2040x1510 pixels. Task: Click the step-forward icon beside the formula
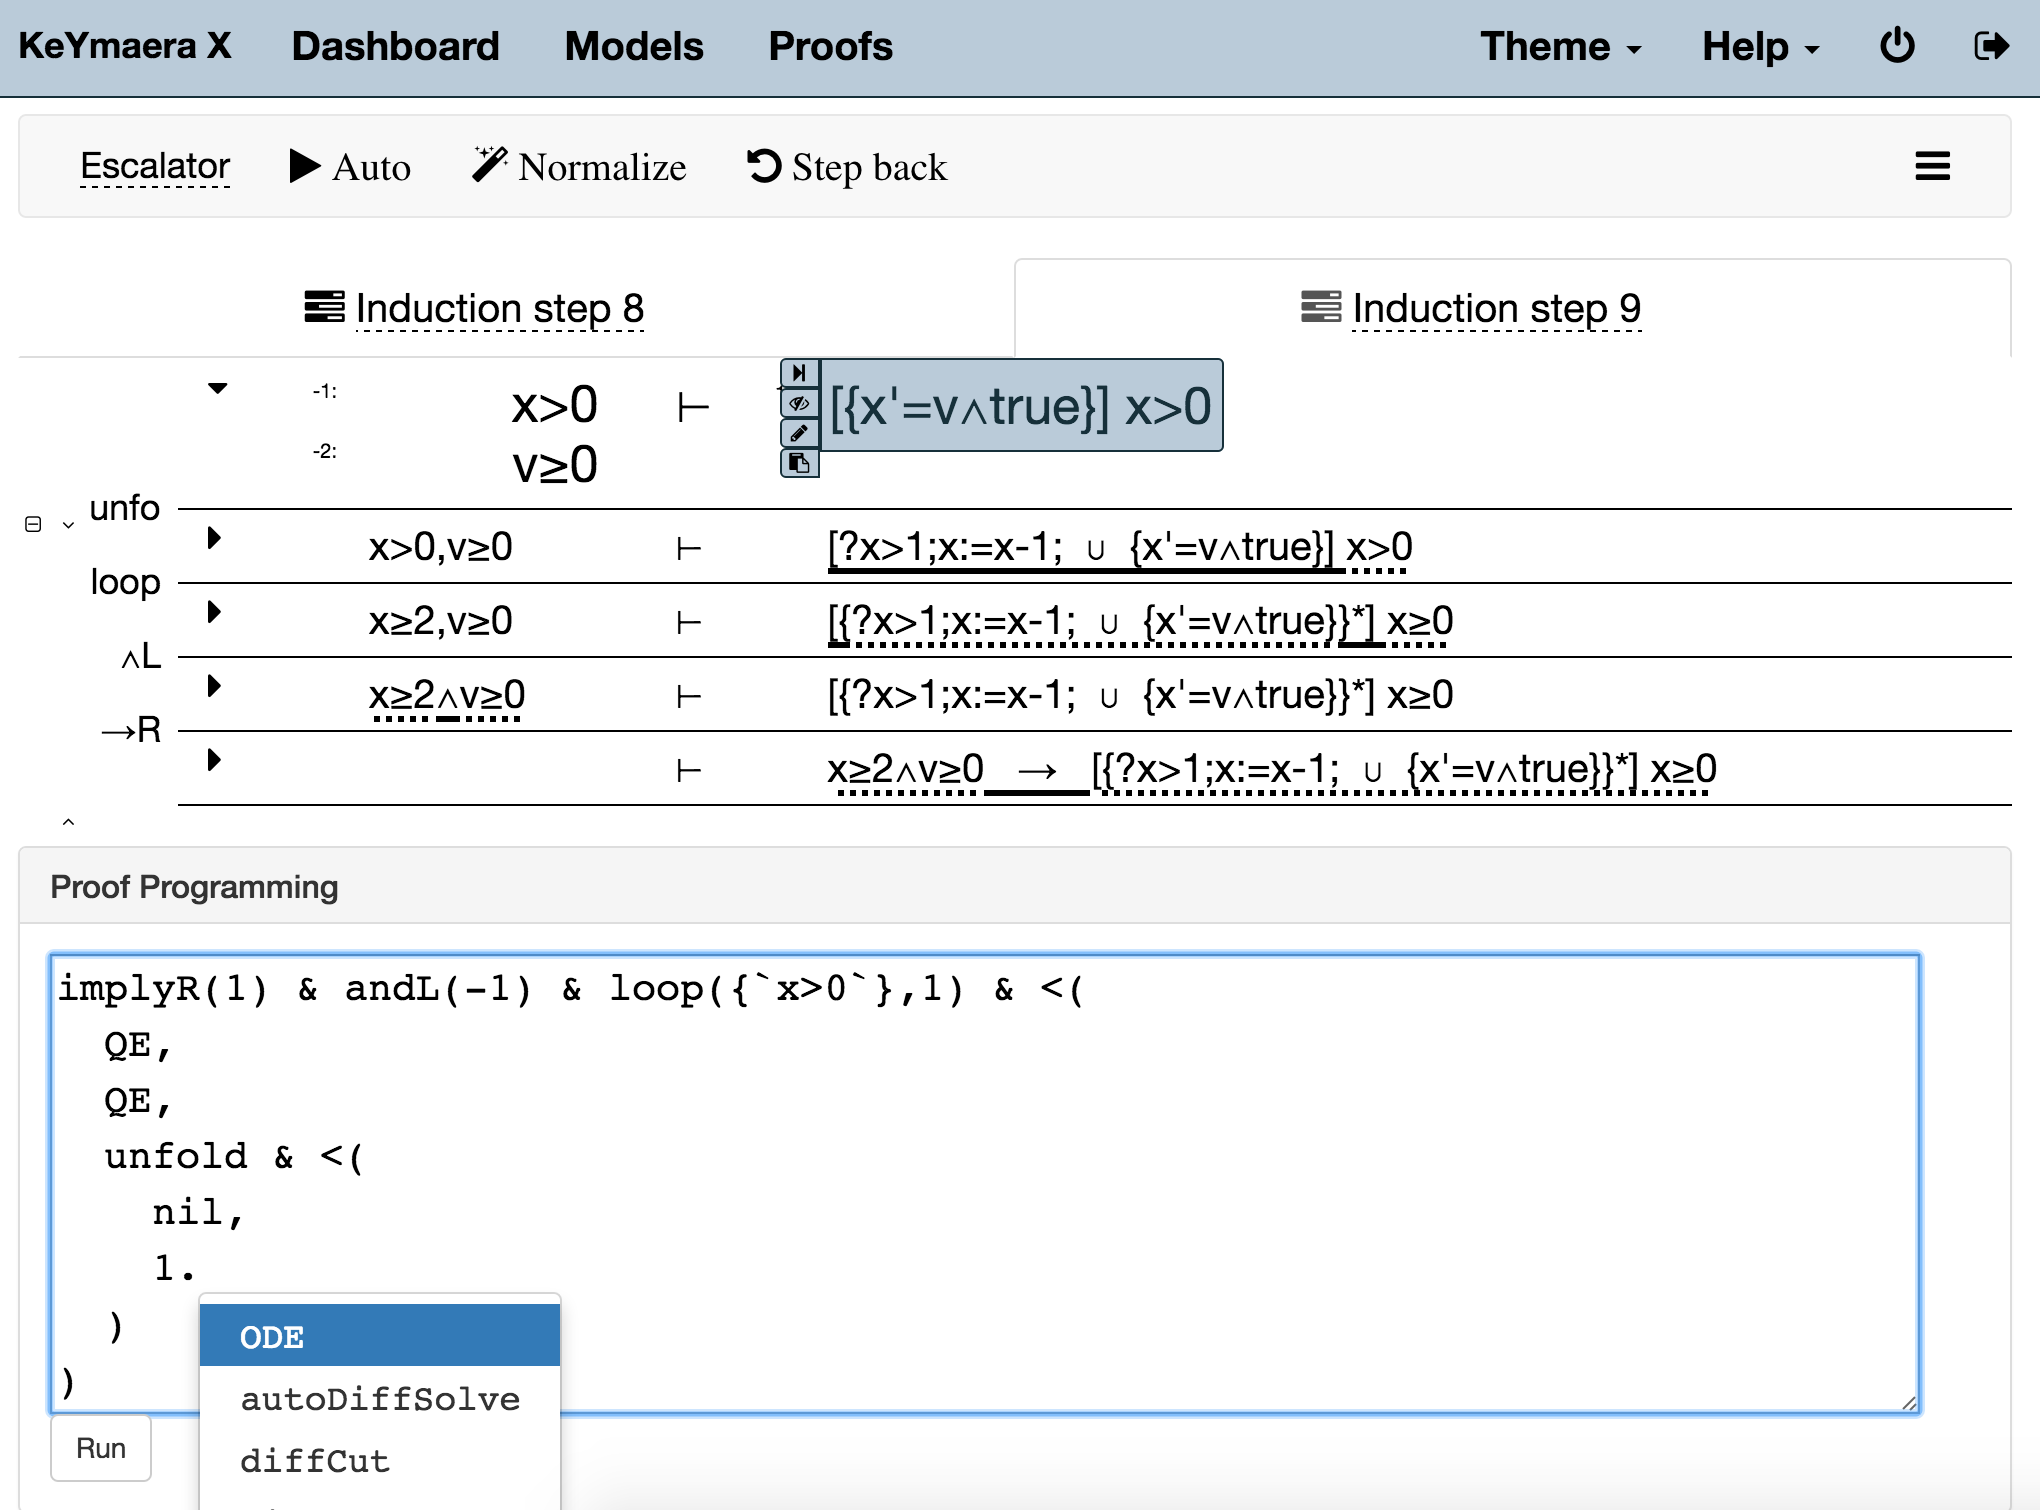[x=799, y=373]
